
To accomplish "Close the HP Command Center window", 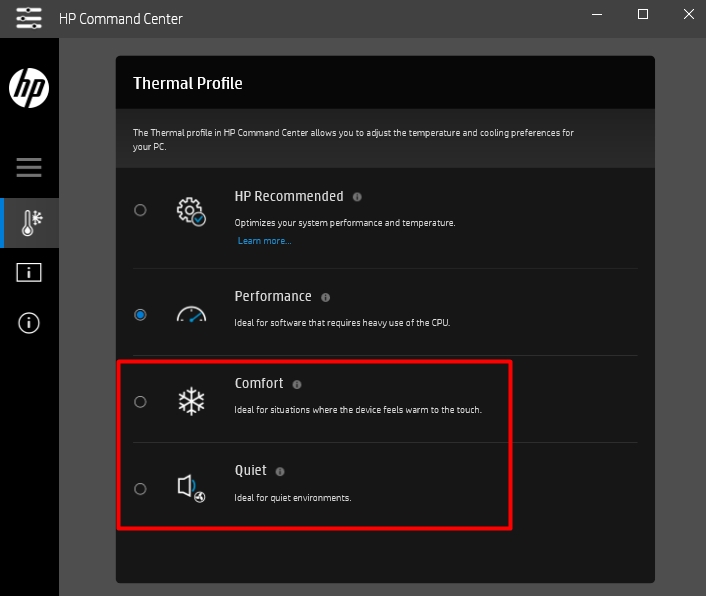I will [x=689, y=14].
